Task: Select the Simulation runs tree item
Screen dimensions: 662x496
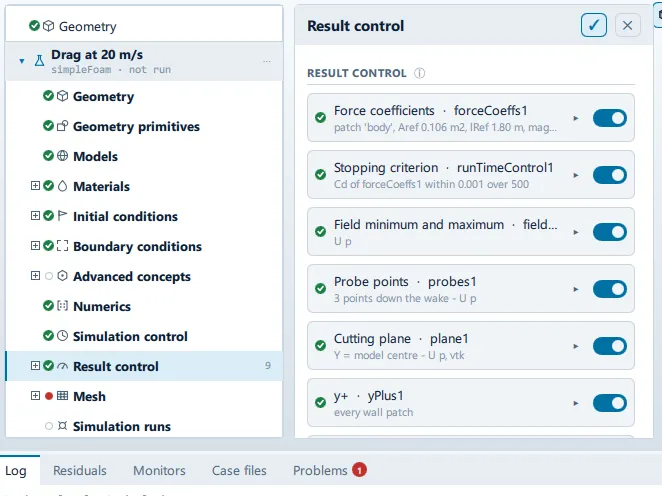Action: (144, 426)
